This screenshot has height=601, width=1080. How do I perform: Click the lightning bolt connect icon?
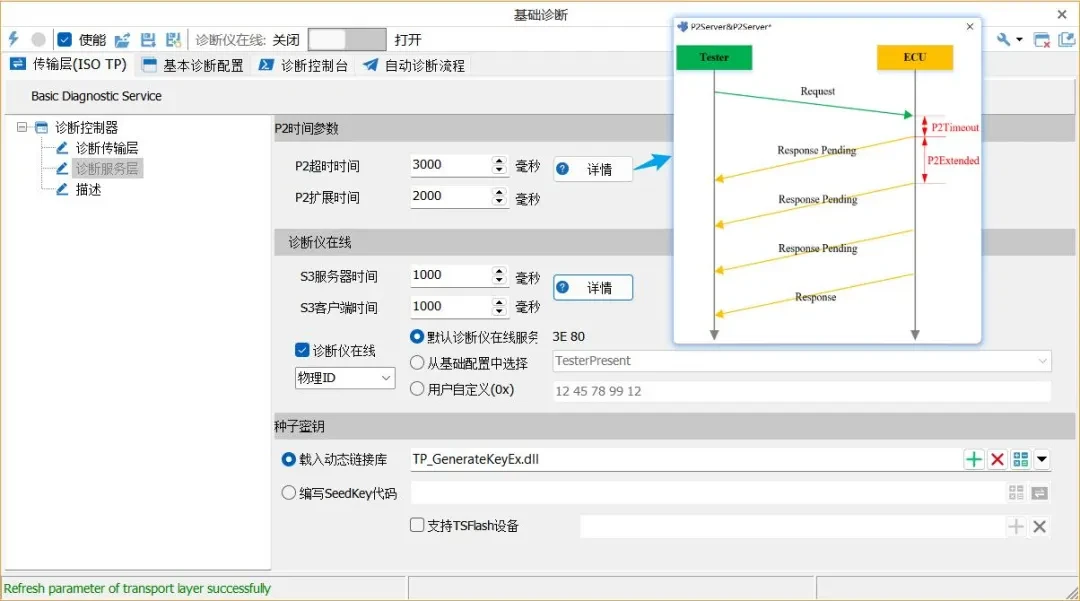13,38
